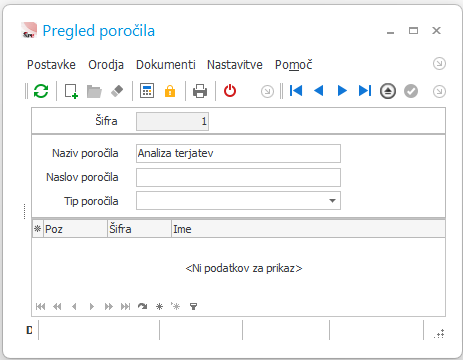Grid navigator: previous row arrow
Screen dimensions: 463x360
pyautogui.click(x=74, y=306)
